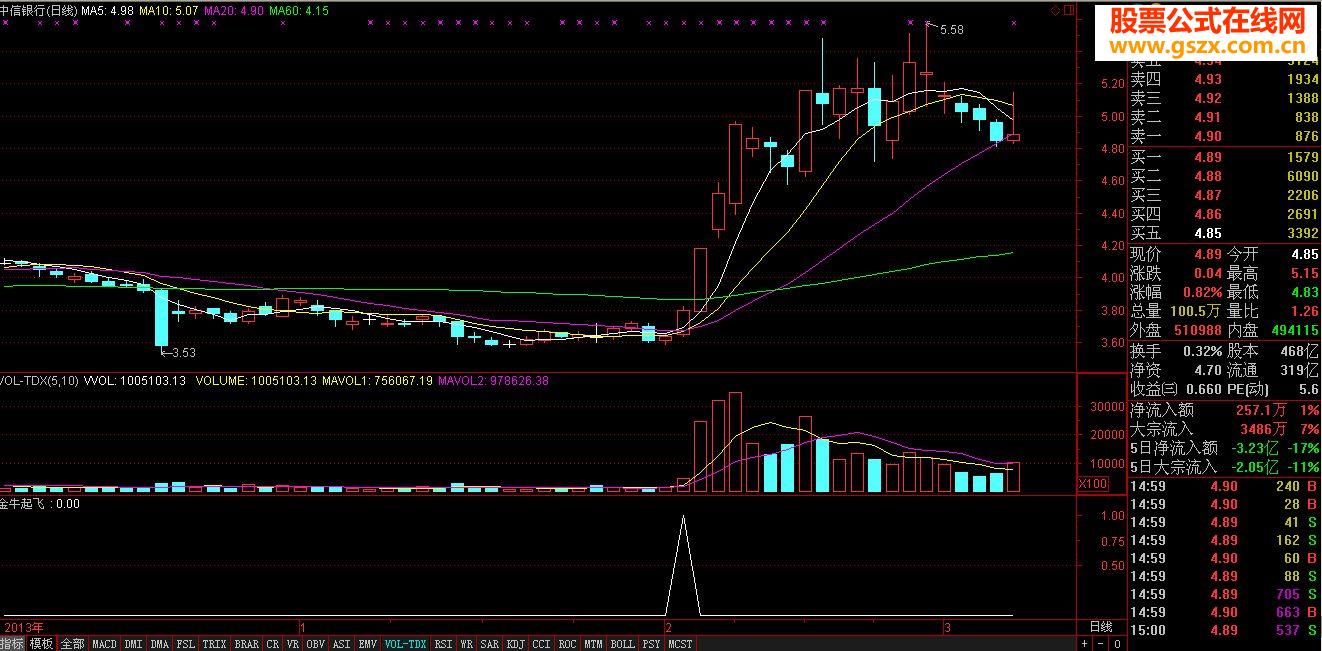Image resolution: width=1322 pixels, height=651 pixels.
Task: Select the RSI indicator tab
Action: coord(444,644)
